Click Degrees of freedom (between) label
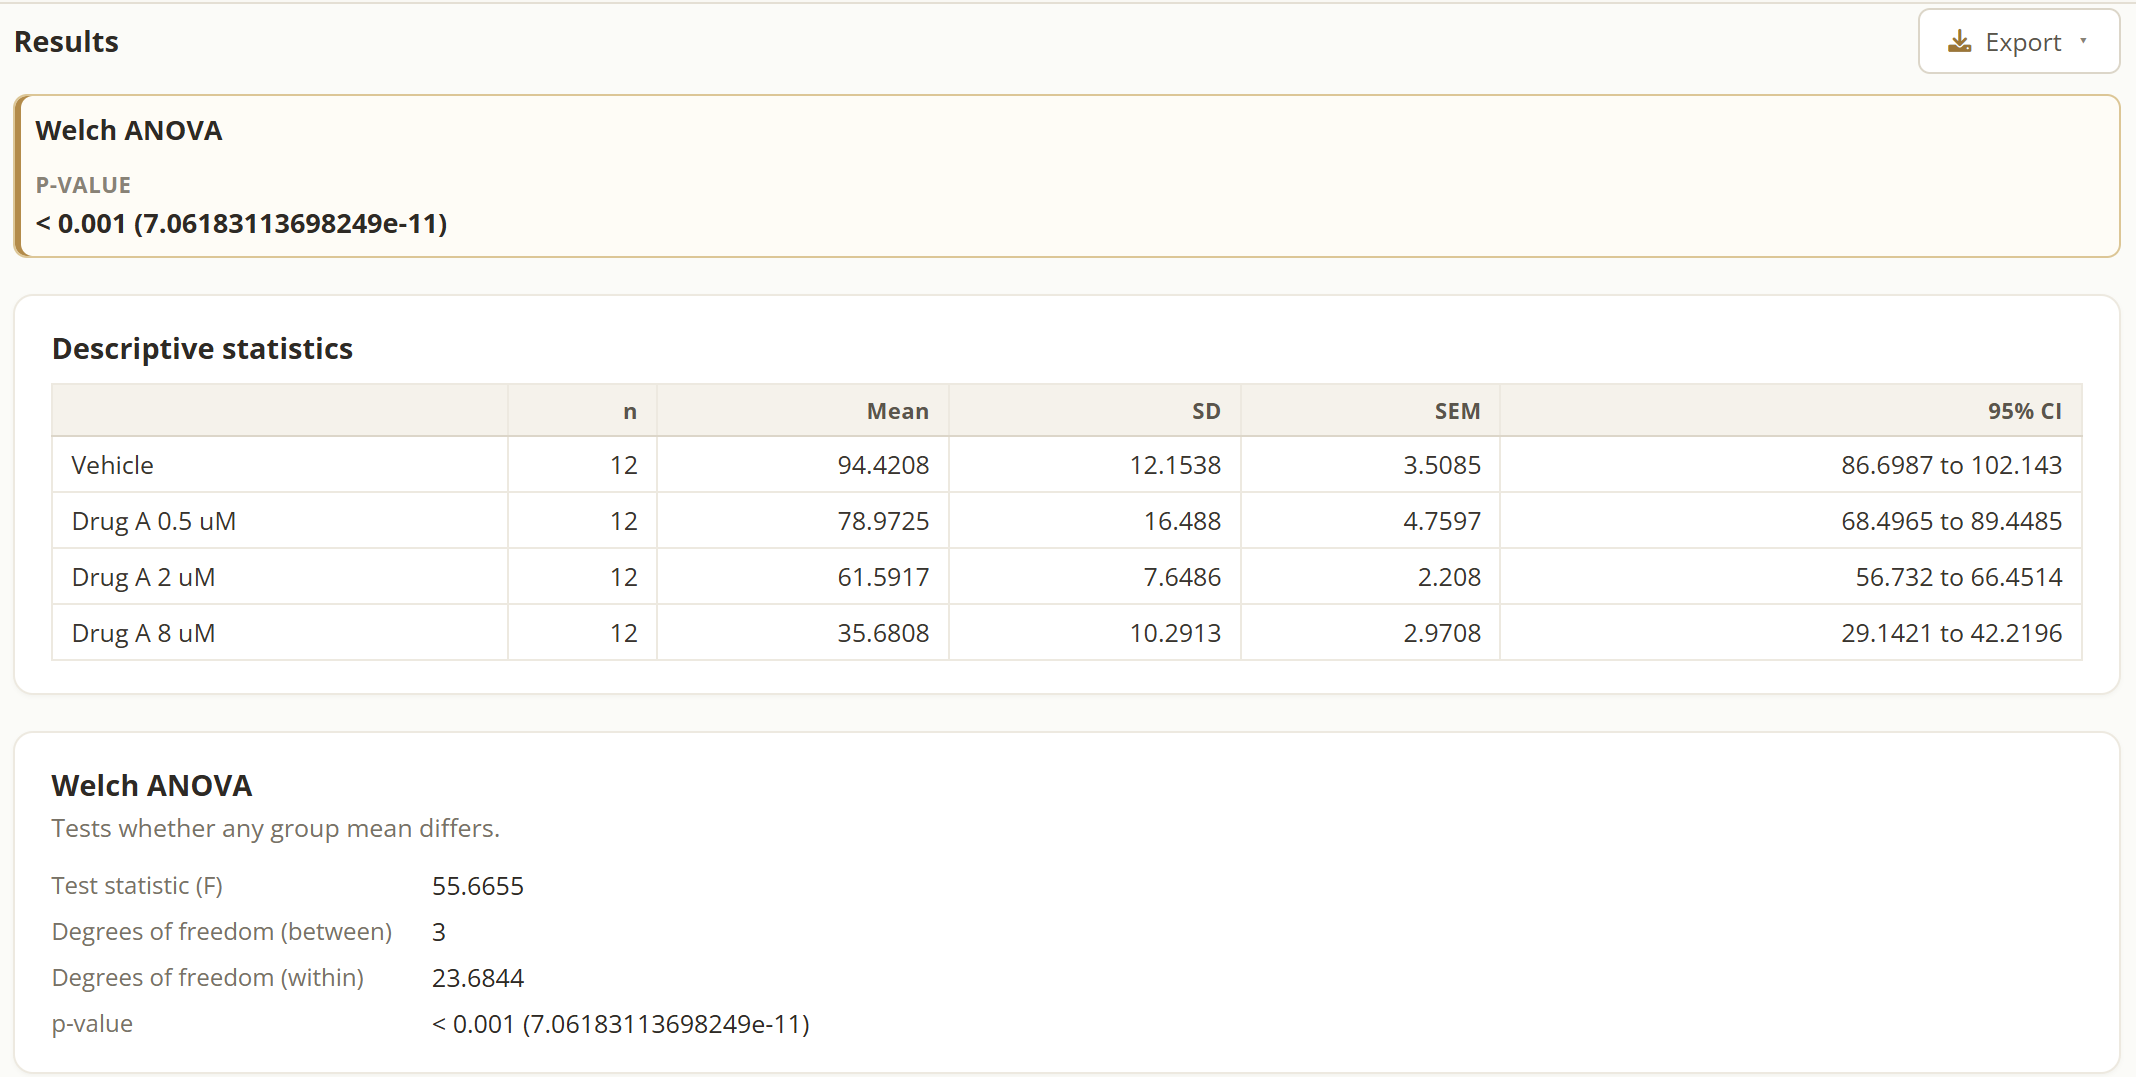This screenshot has height=1077, width=2136. (x=222, y=932)
